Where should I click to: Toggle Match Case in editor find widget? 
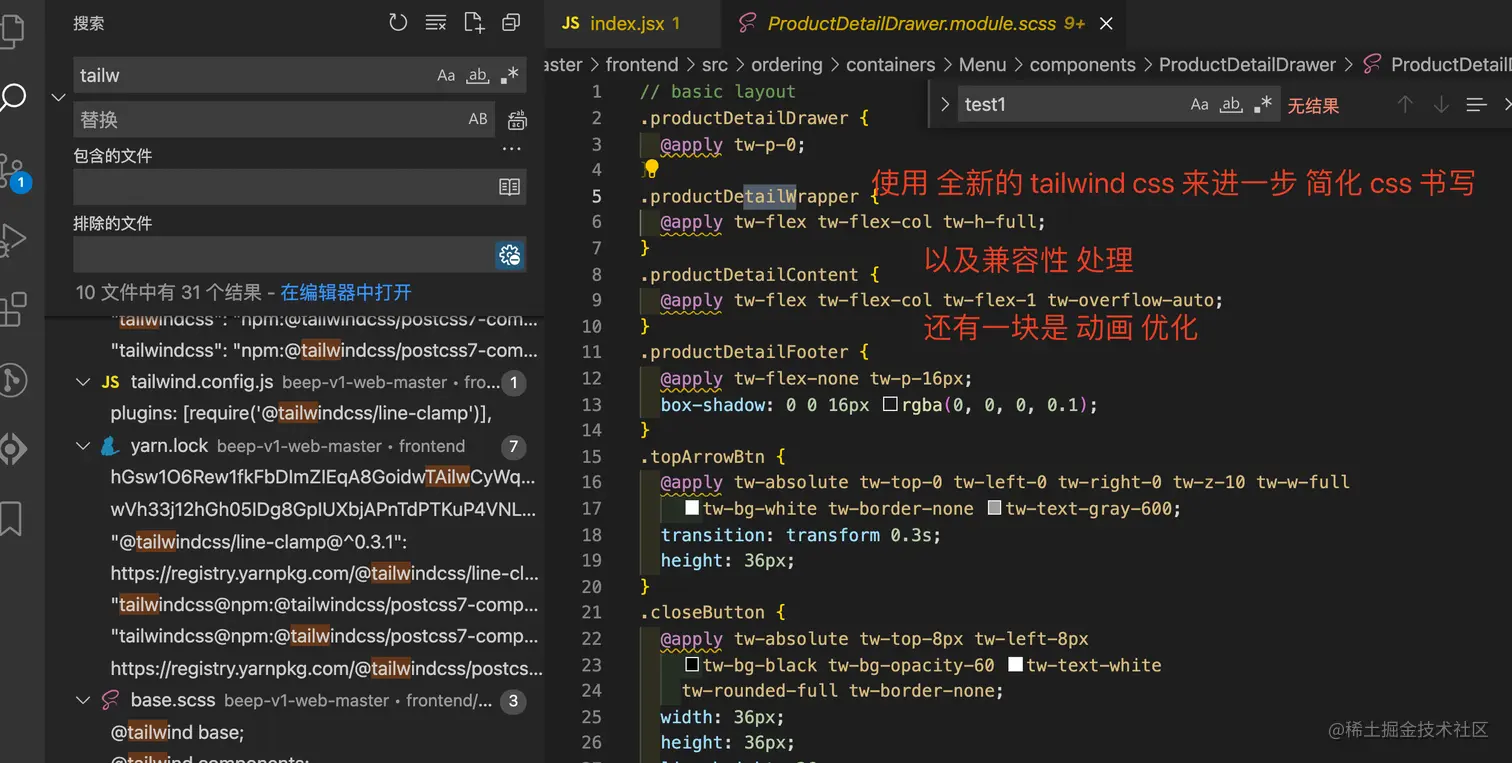(1199, 104)
